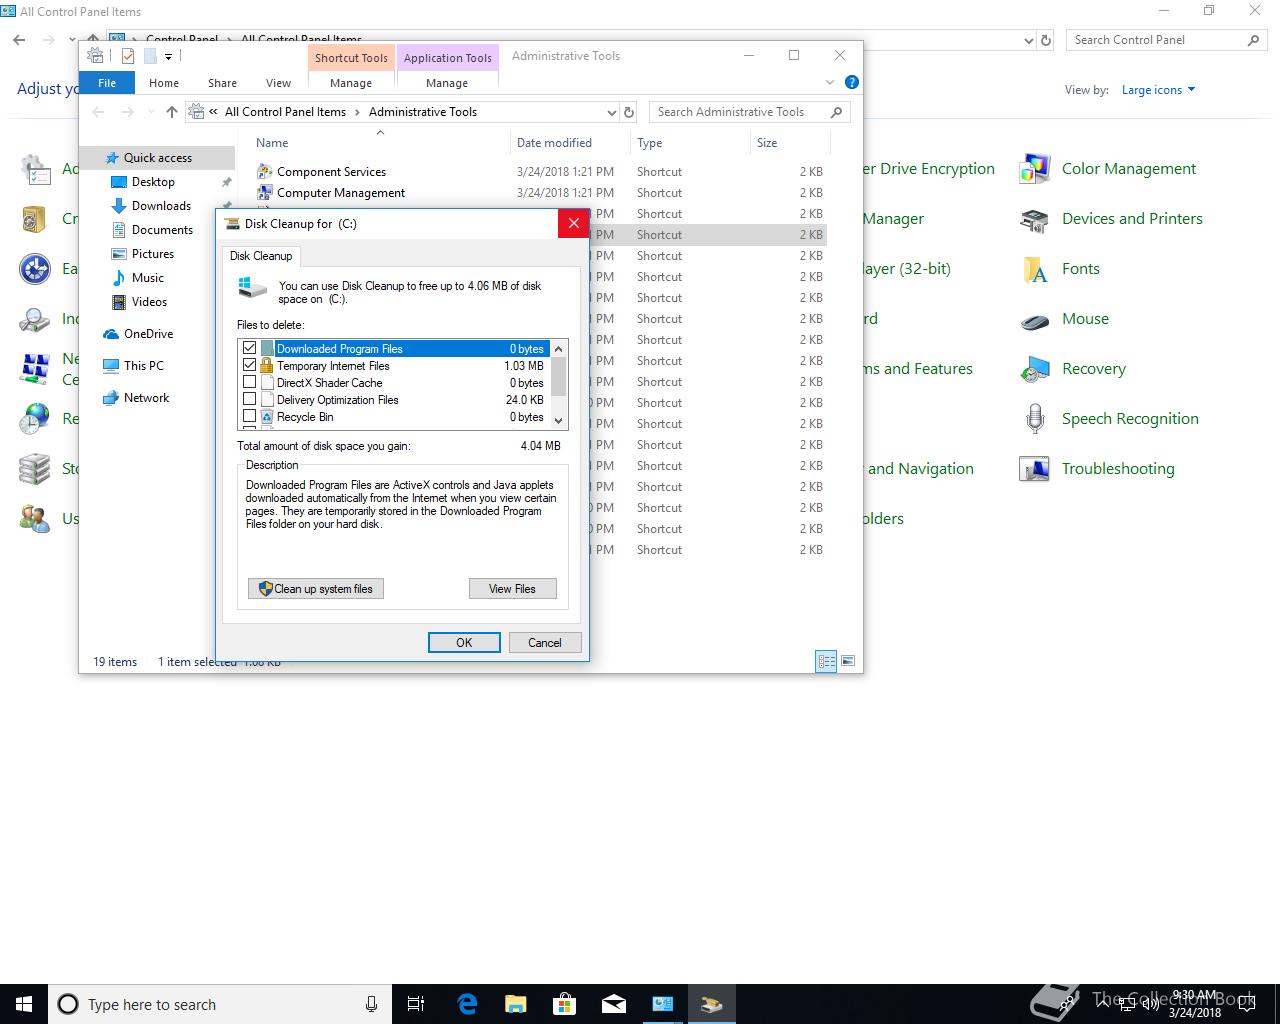Click the Speech Recognition microphone icon
This screenshot has height=1024, width=1280.
click(1034, 419)
